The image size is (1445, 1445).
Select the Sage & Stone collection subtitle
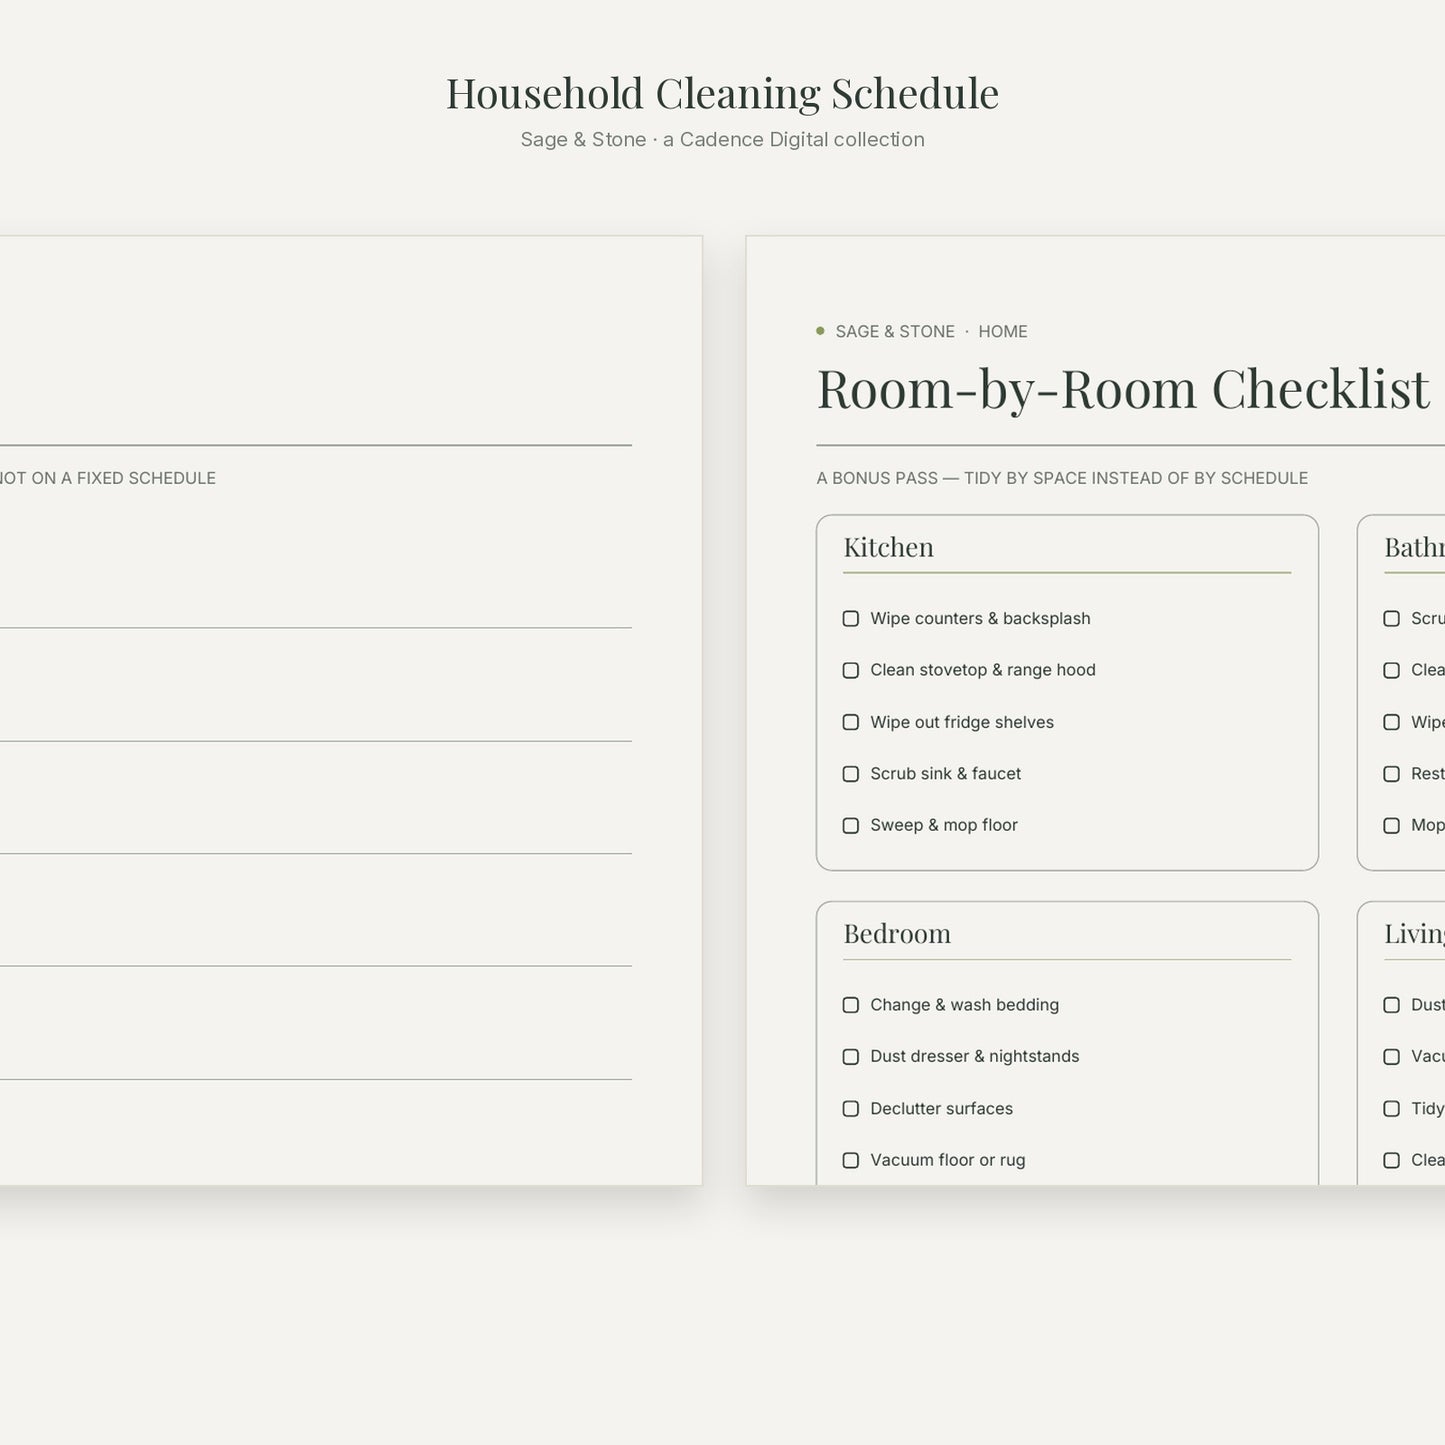coord(722,140)
